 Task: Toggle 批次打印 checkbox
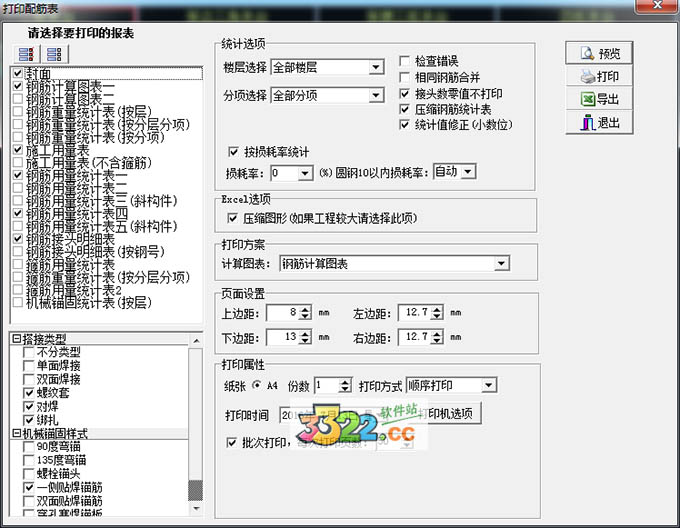[x=232, y=443]
